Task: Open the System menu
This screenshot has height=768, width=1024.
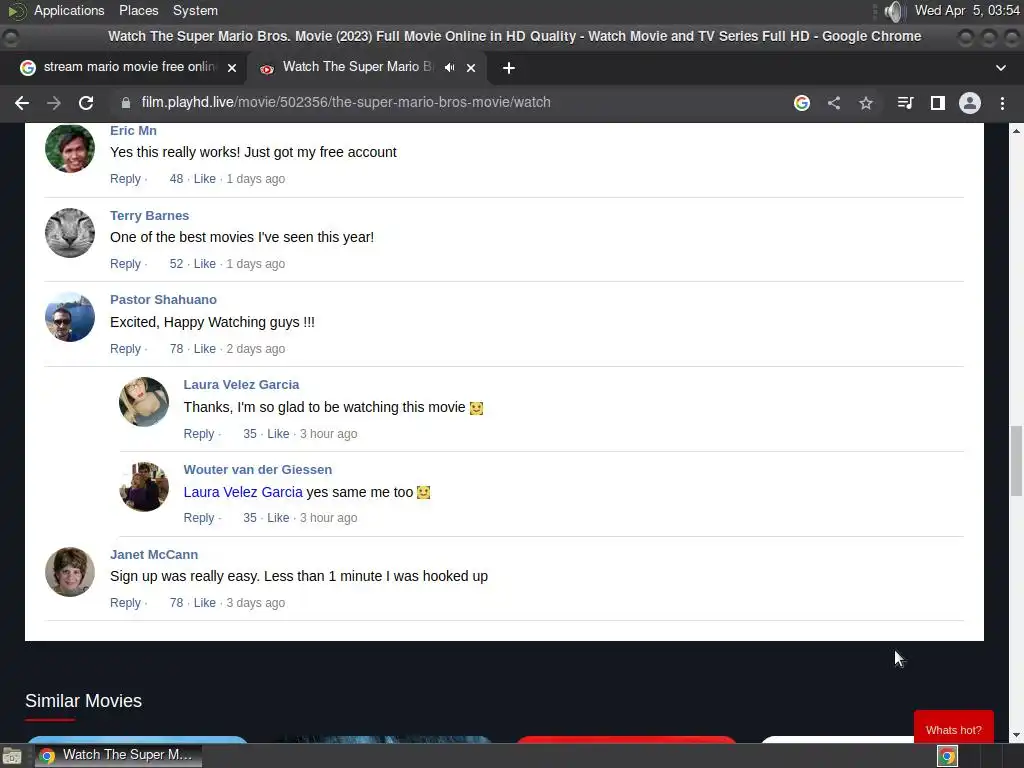Action: 195,11
